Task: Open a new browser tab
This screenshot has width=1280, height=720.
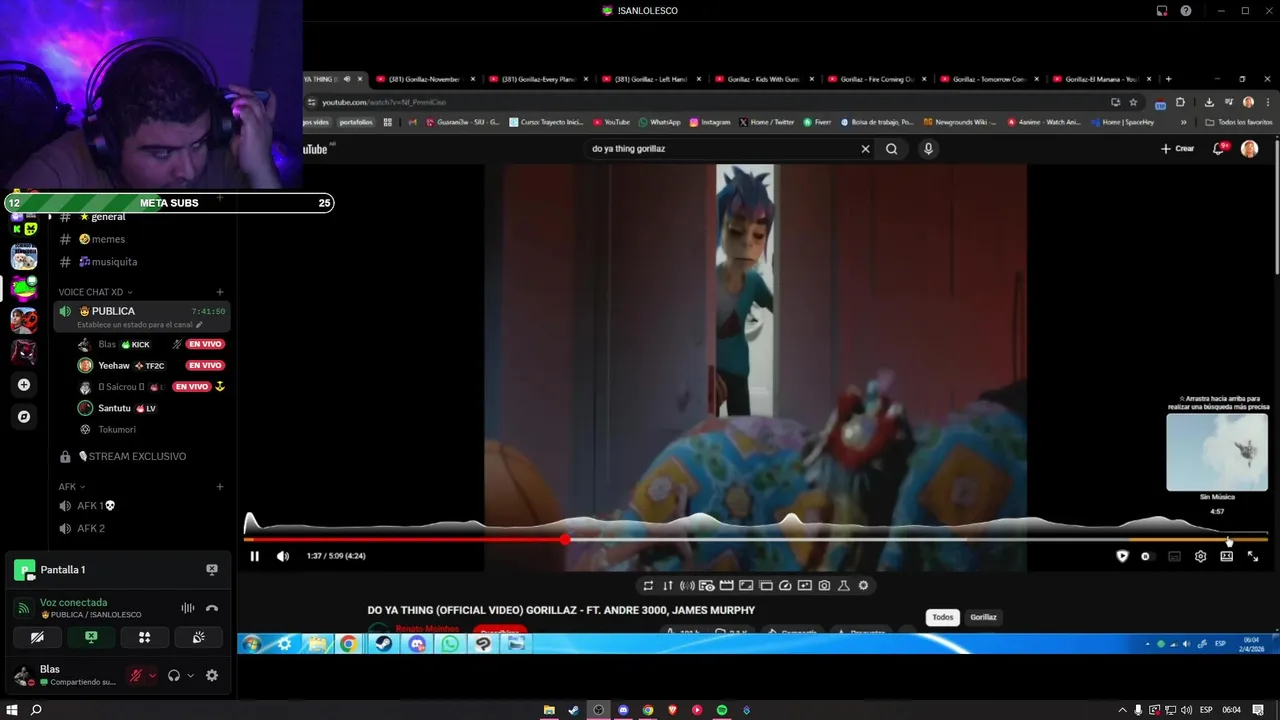Action: pyautogui.click(x=1168, y=79)
